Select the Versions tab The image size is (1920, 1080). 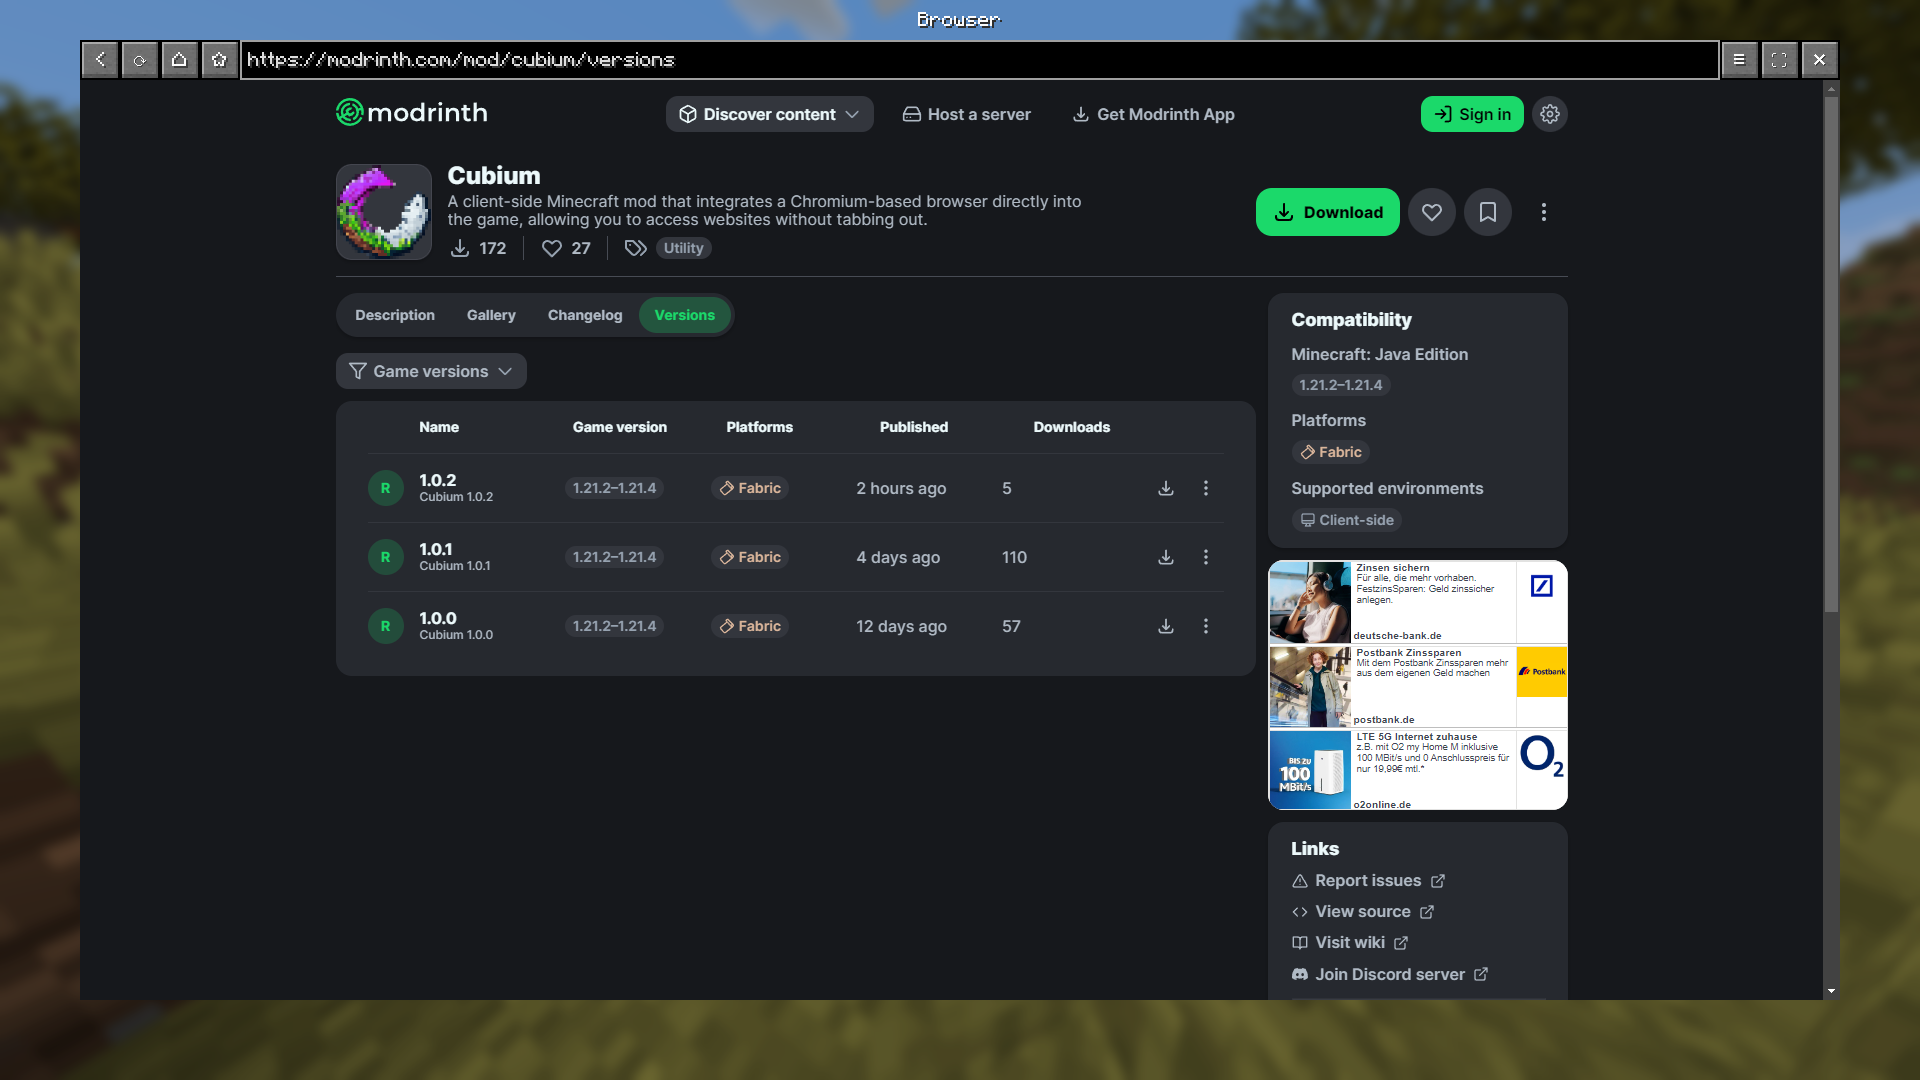click(x=685, y=315)
